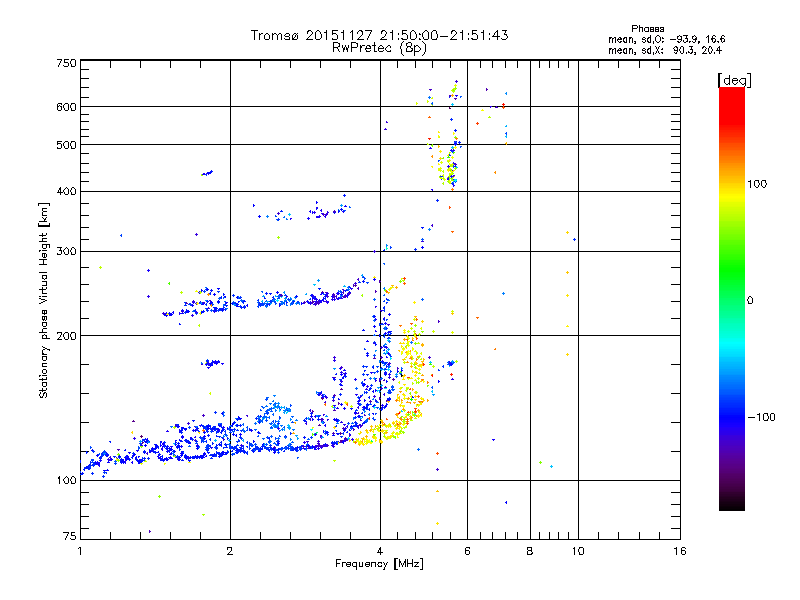Click the 500 y-axis tick label
The image size is (800, 600).
tap(66, 144)
